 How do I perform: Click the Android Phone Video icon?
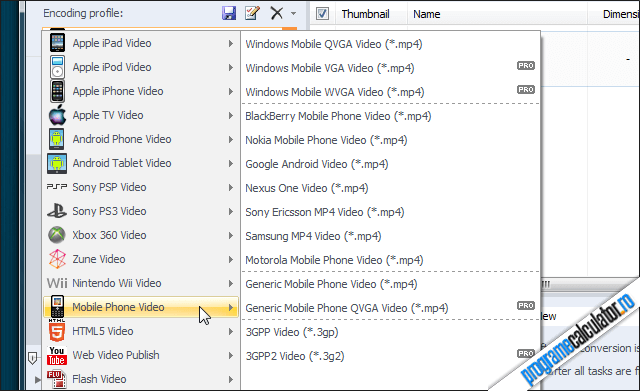pos(57,139)
